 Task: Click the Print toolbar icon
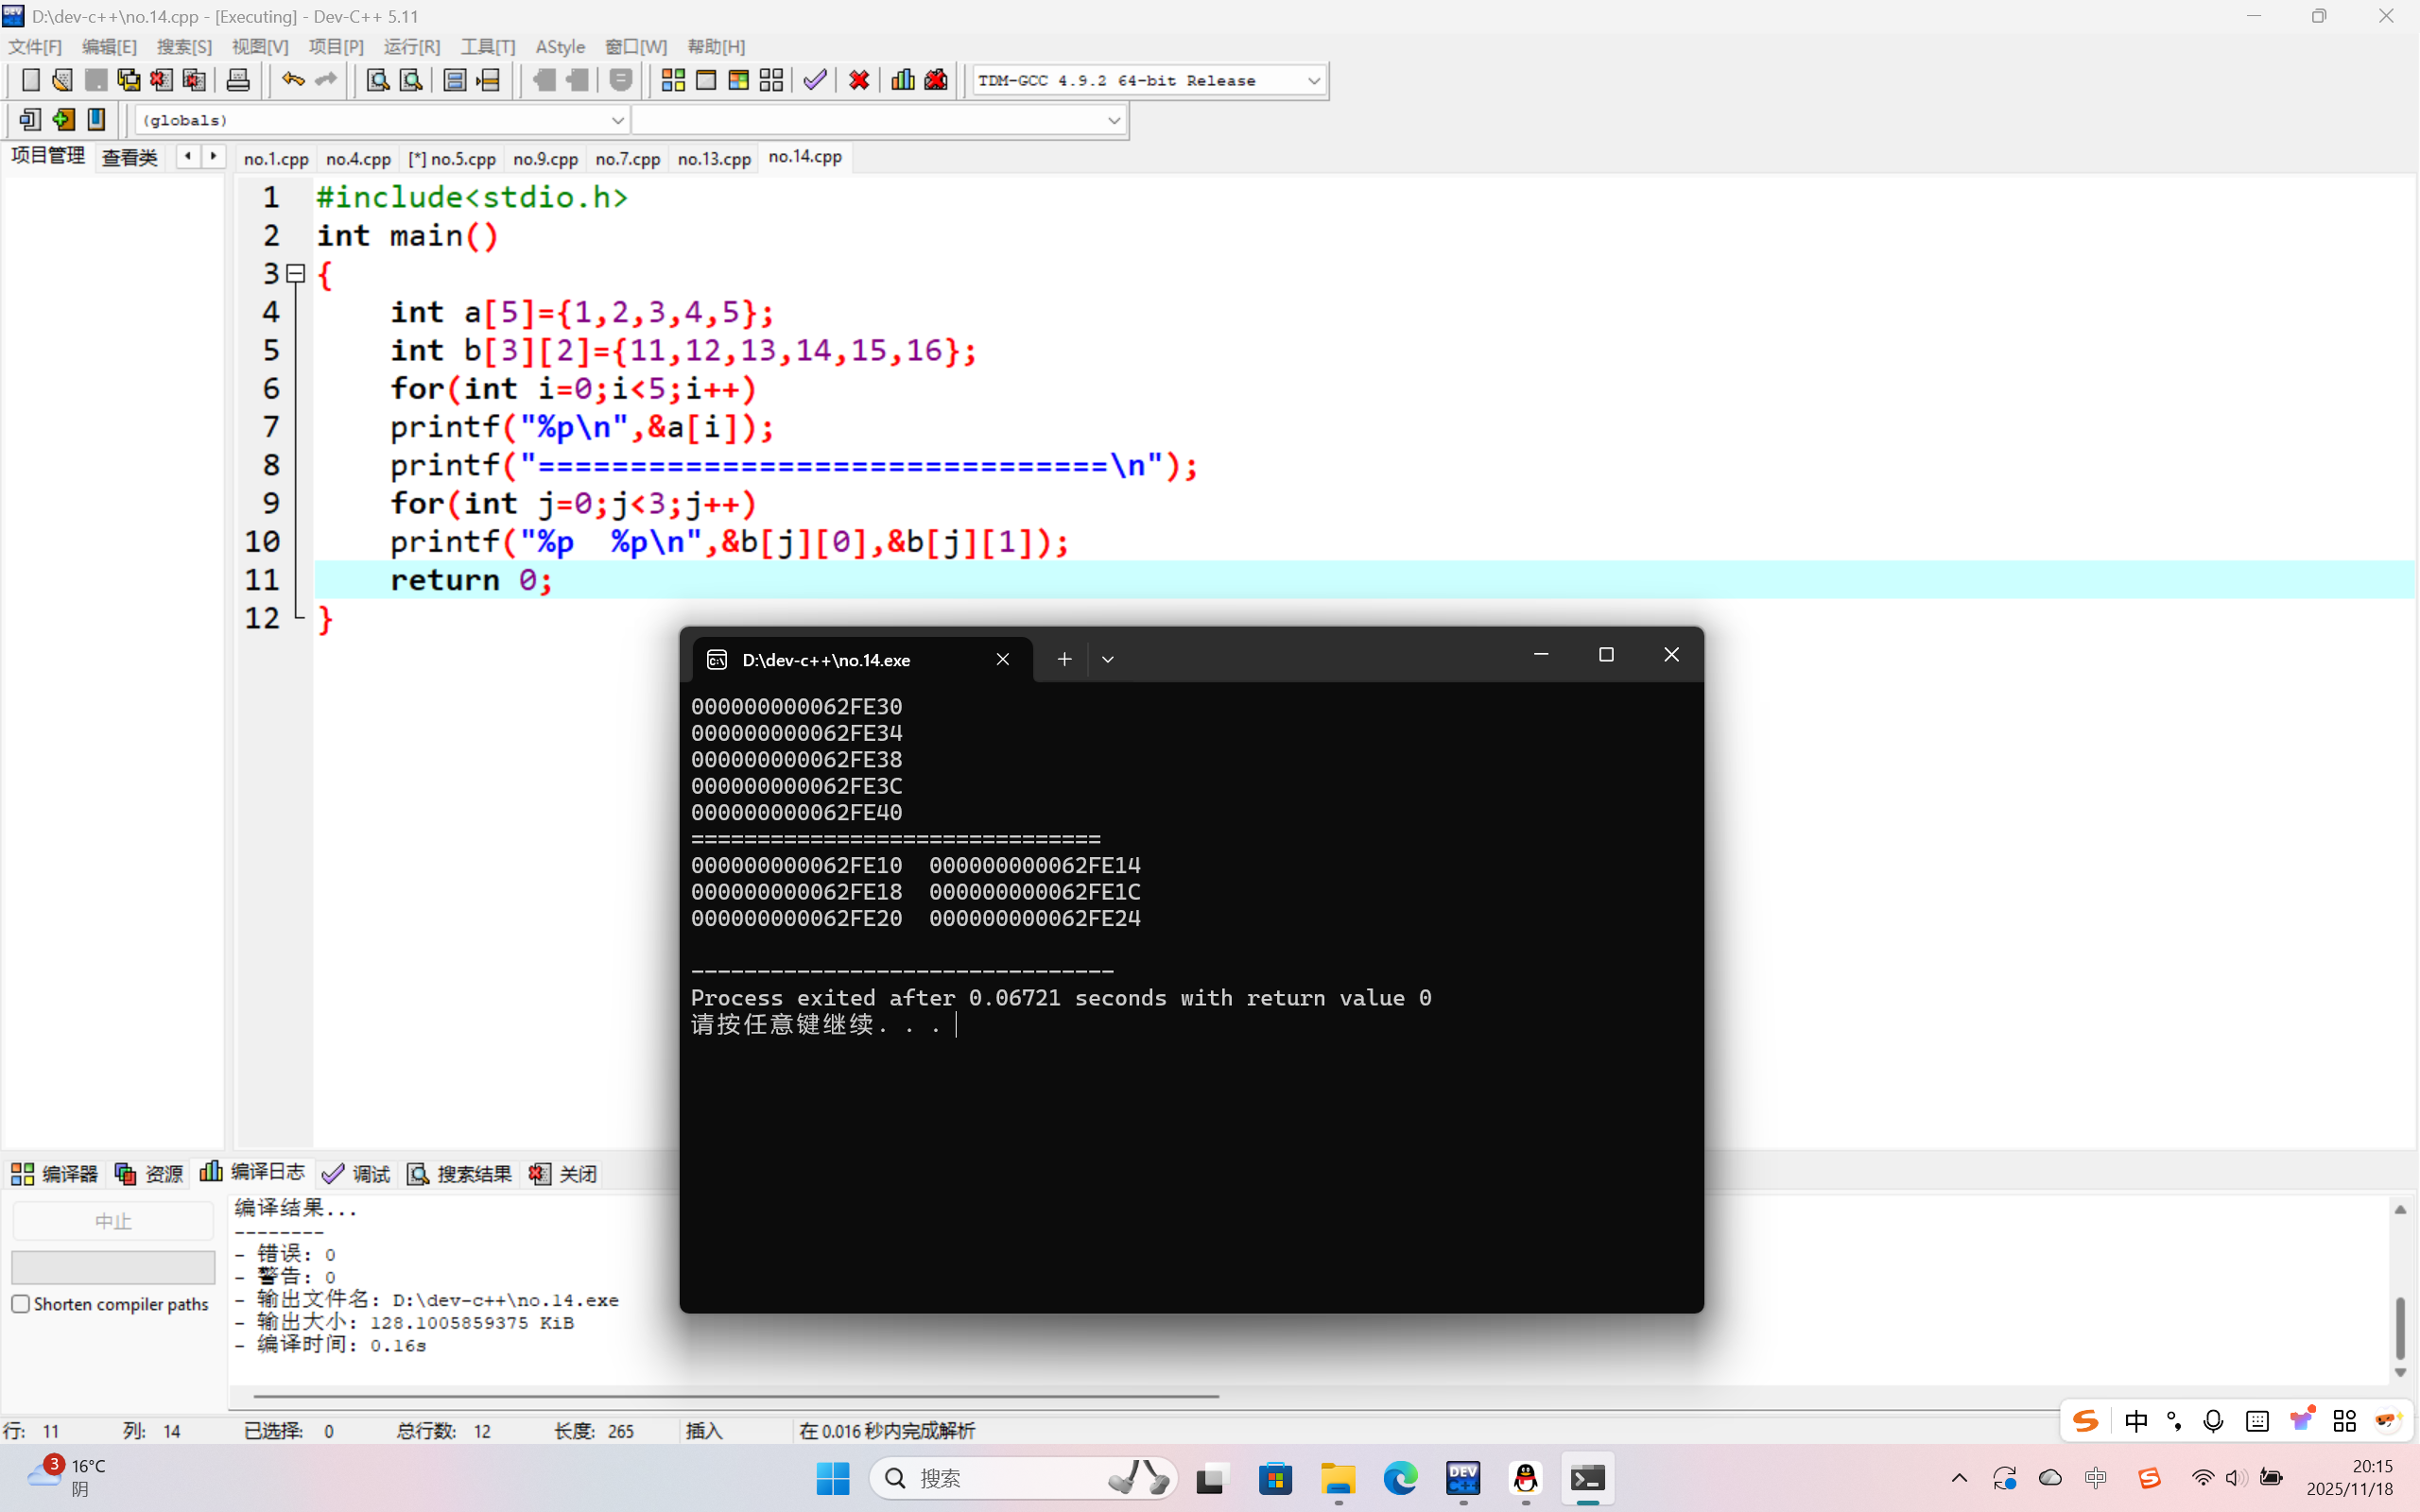pyautogui.click(x=238, y=80)
